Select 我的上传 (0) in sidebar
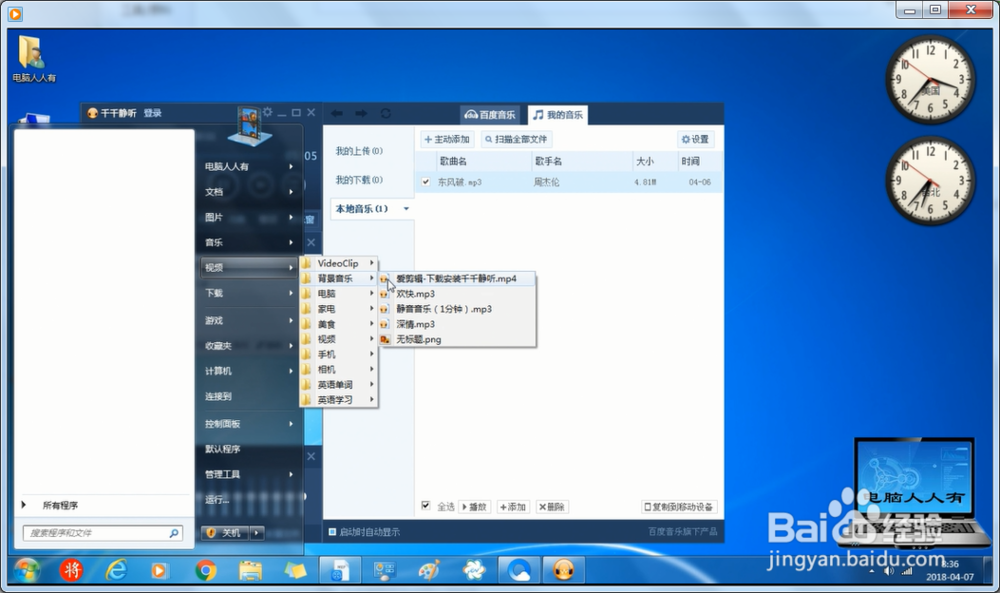The image size is (1000, 593). tap(359, 151)
